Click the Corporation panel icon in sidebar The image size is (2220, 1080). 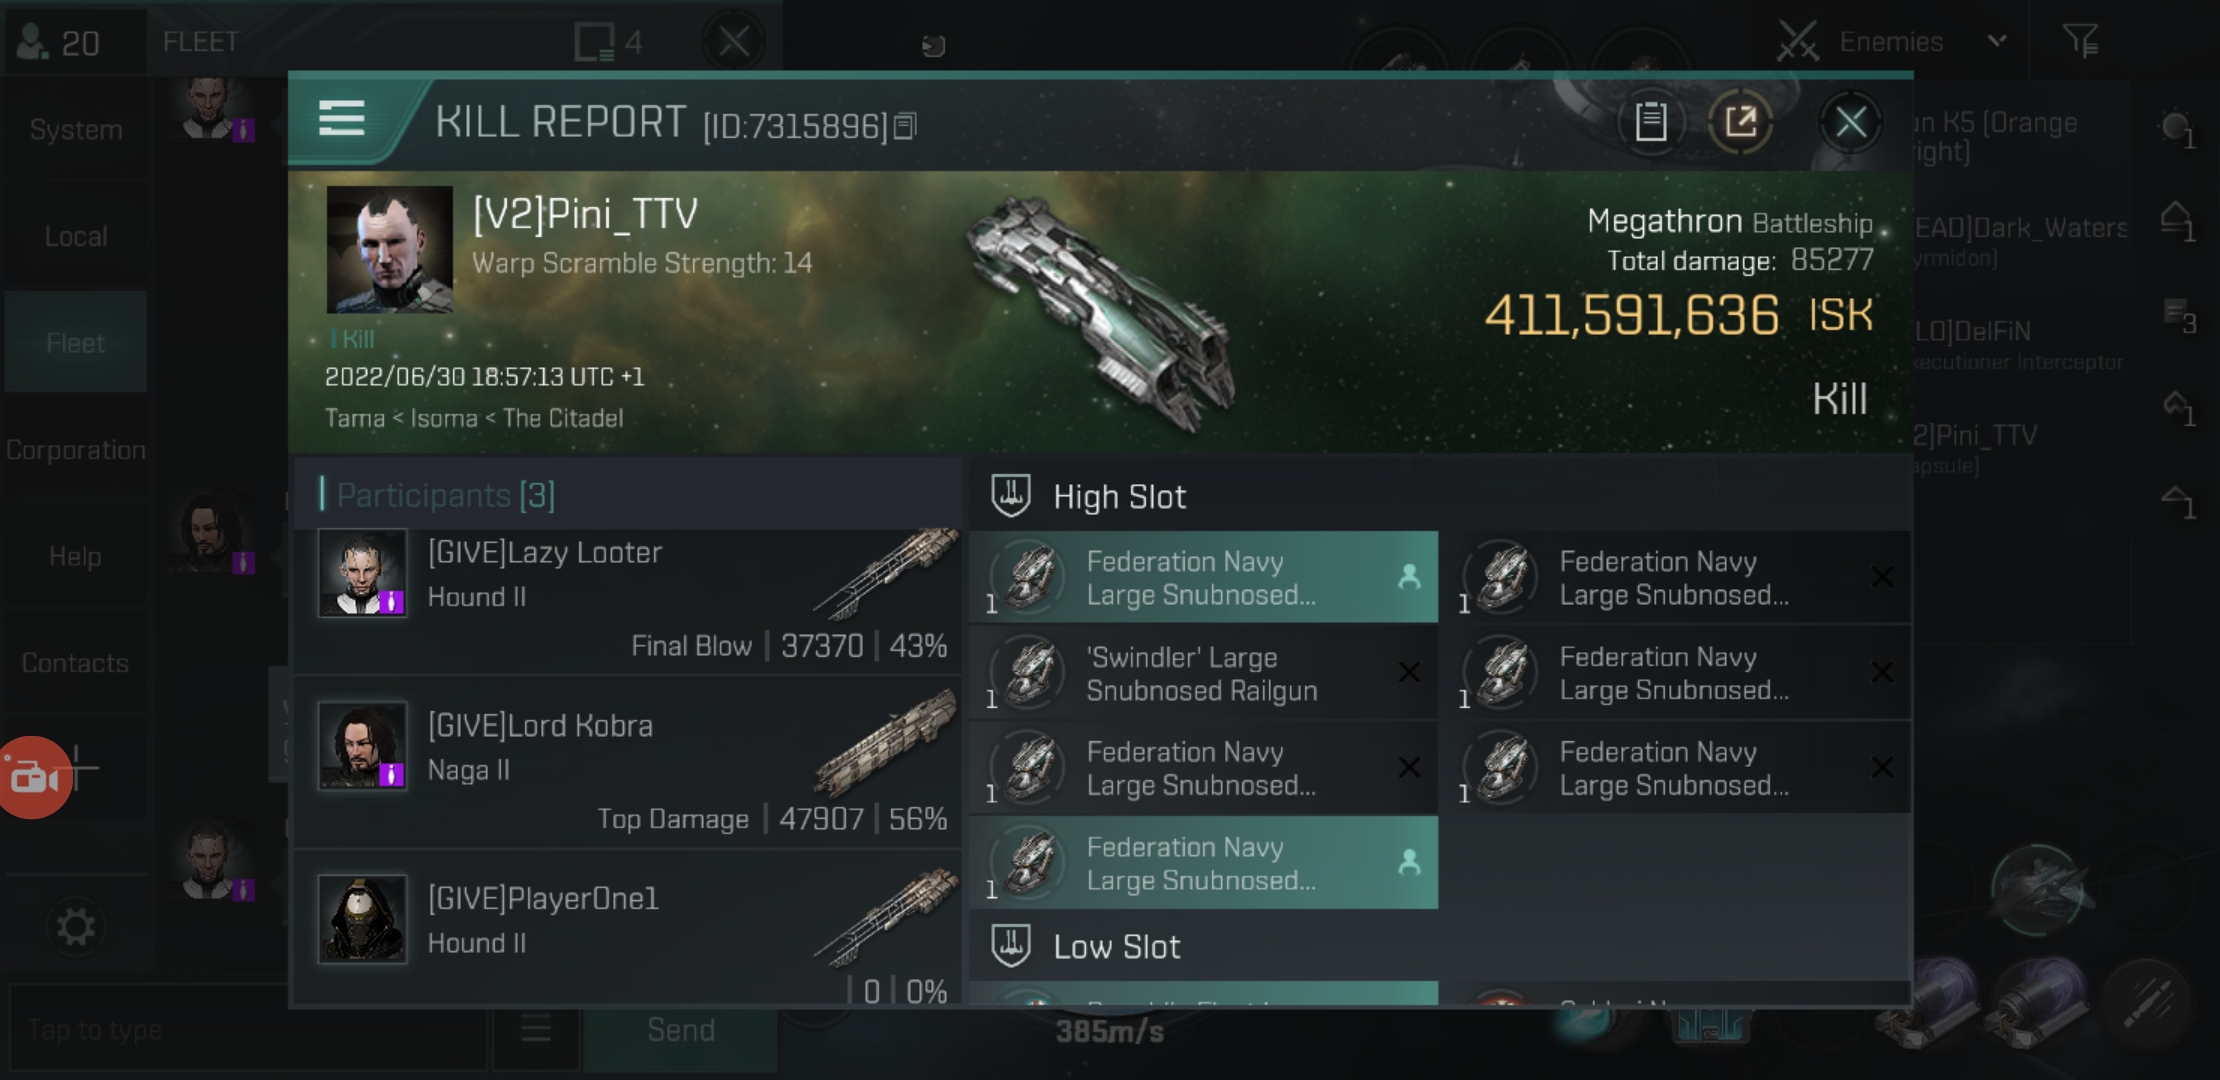tap(75, 449)
